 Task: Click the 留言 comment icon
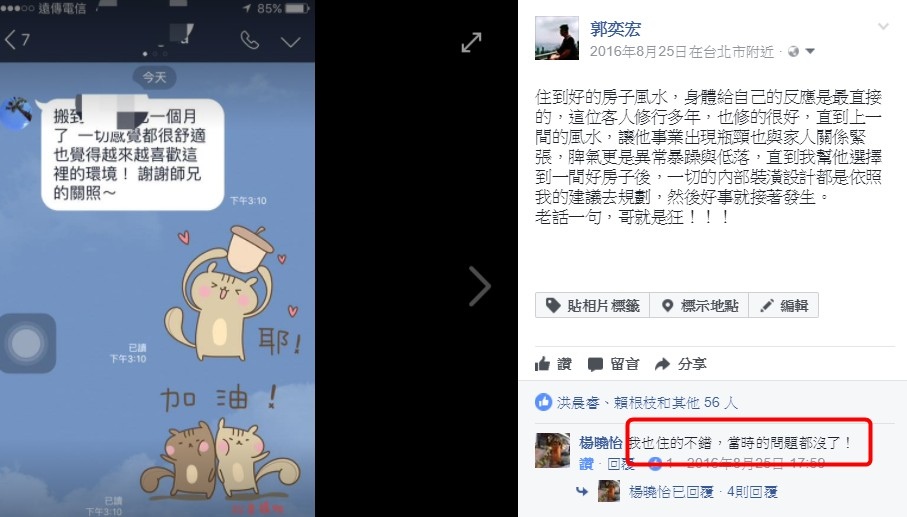613,364
